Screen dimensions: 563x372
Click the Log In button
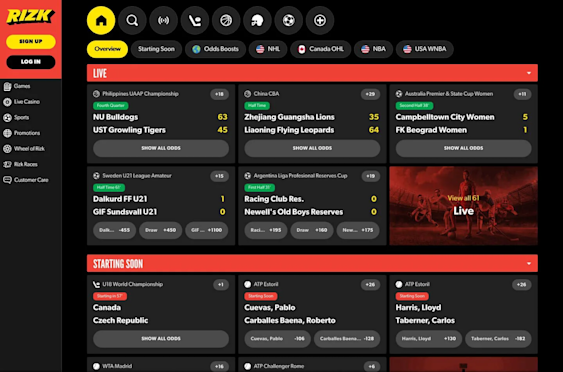click(31, 62)
